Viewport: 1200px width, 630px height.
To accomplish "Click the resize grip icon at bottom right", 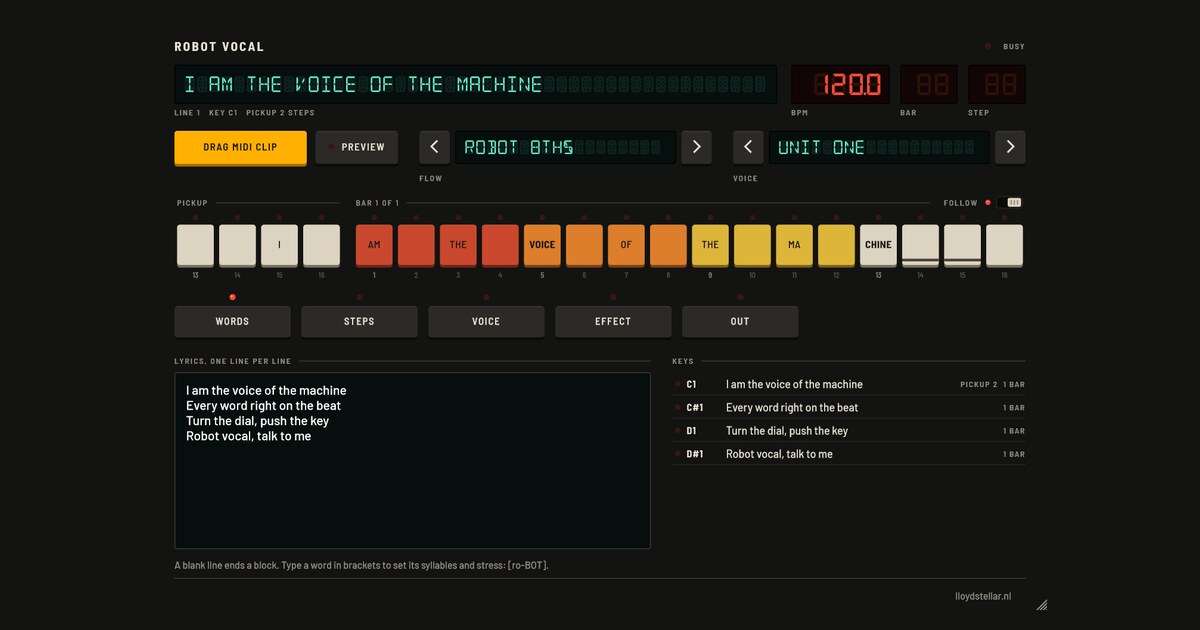I will pyautogui.click(x=1041, y=604).
